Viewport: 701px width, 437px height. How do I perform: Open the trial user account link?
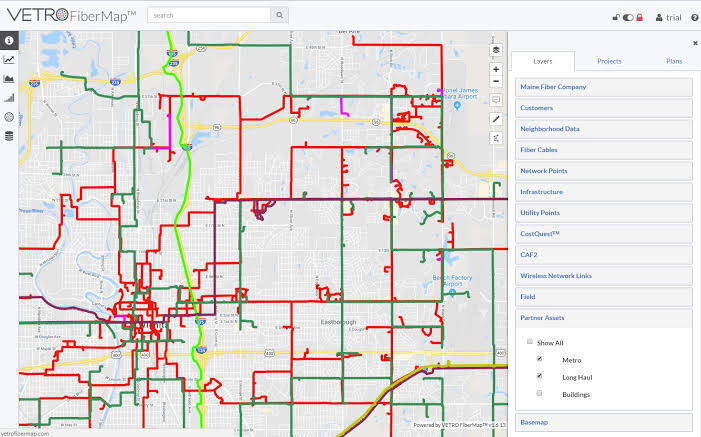(x=668, y=17)
